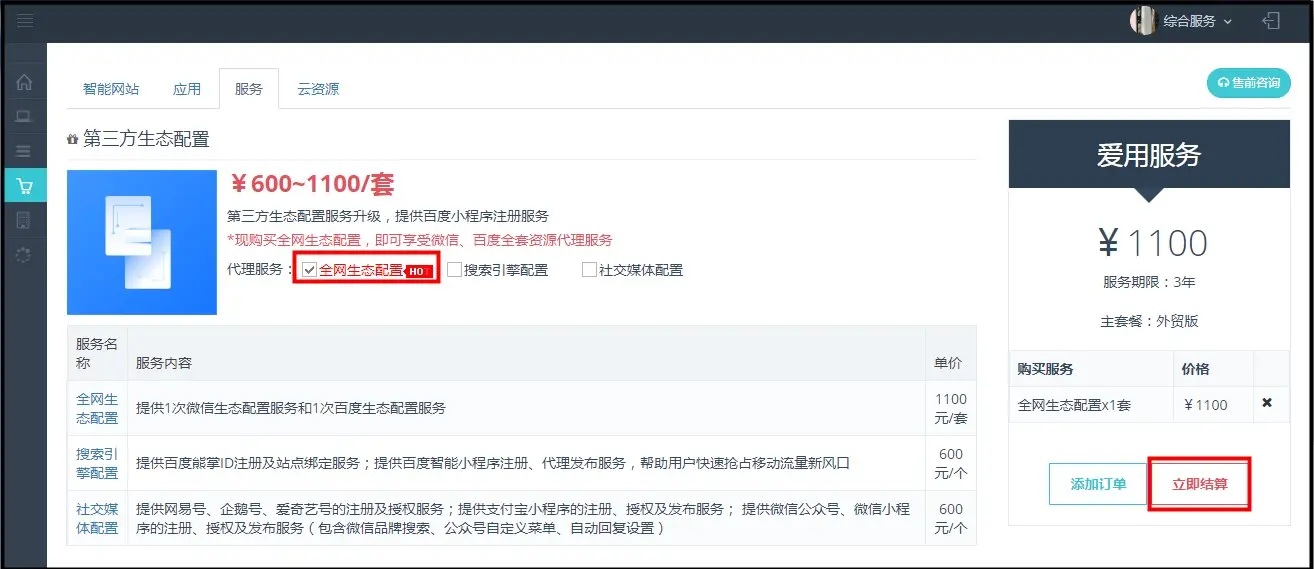Click the blue product thumbnail image
The height and width of the screenshot is (569, 1314).
click(142, 242)
